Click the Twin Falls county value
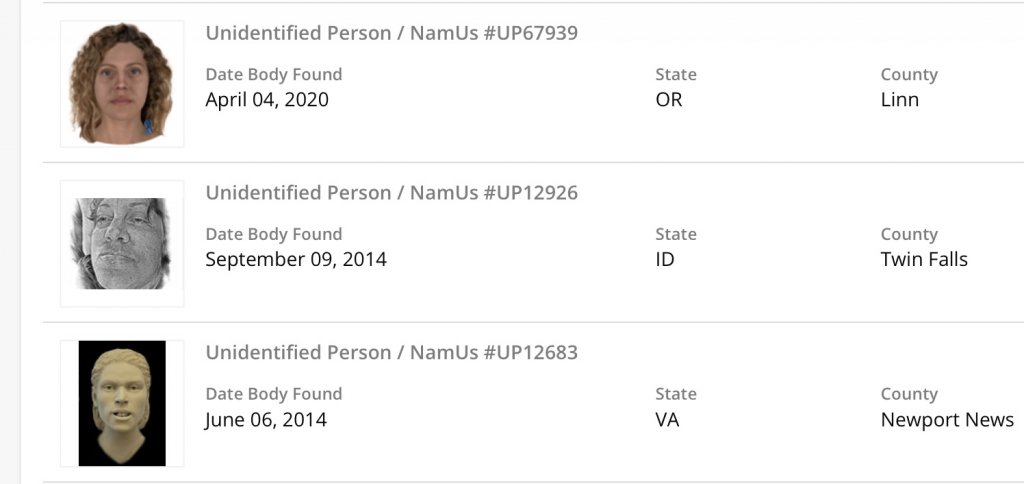Viewport: 1024px width, 484px height. [x=924, y=260]
